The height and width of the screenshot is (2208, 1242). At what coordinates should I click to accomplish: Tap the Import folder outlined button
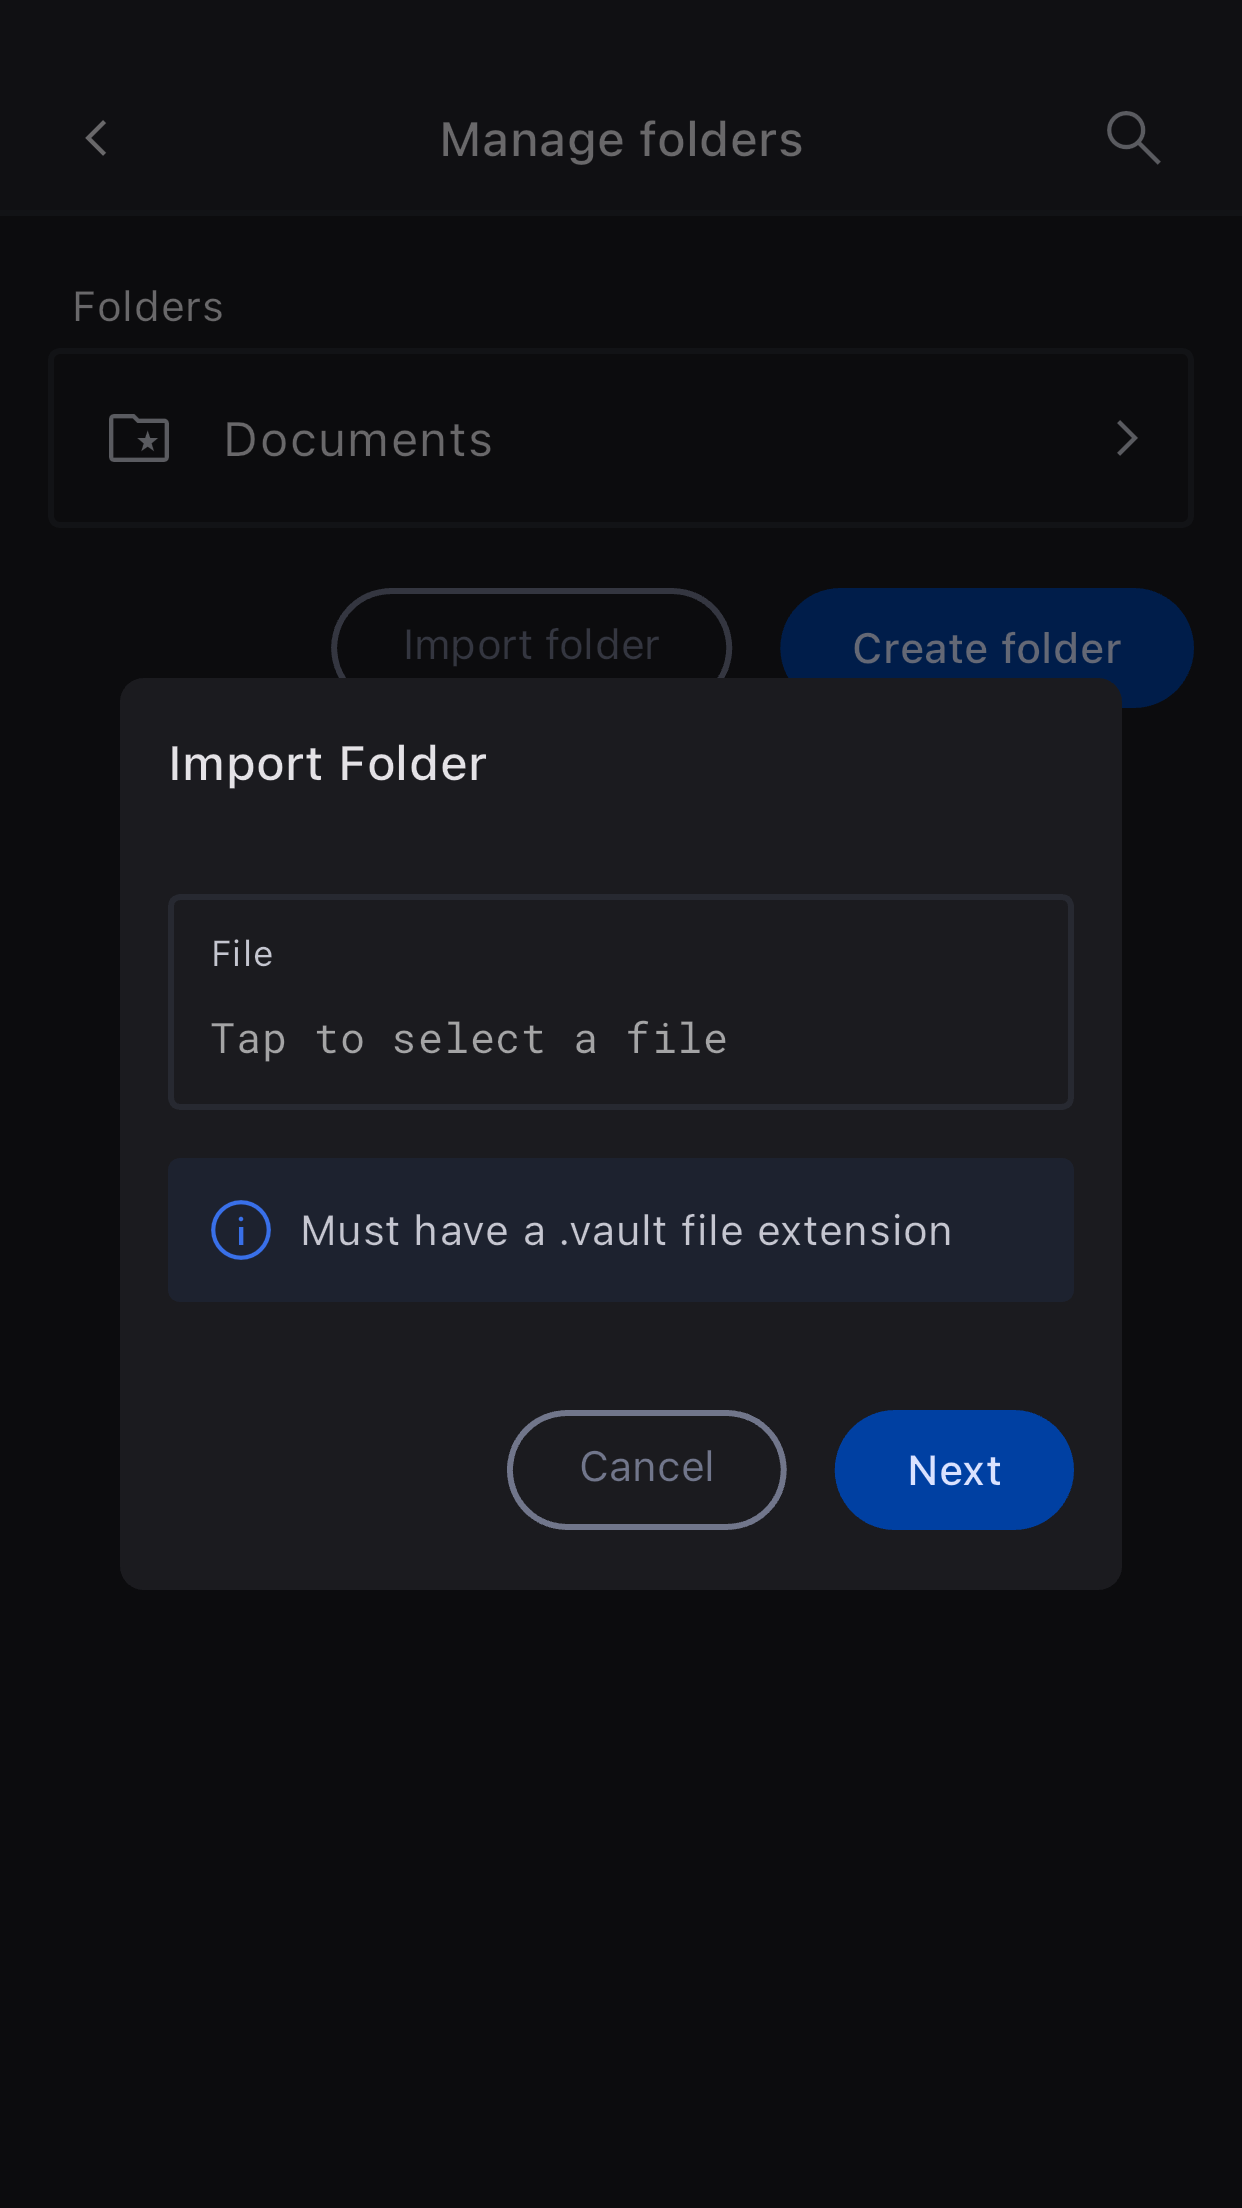[531, 635]
